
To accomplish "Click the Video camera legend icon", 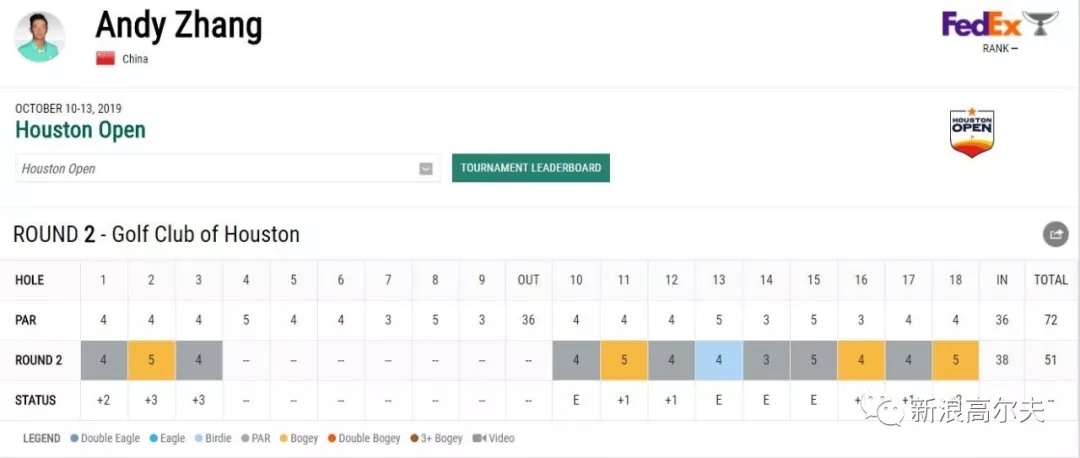I will 479,438.
